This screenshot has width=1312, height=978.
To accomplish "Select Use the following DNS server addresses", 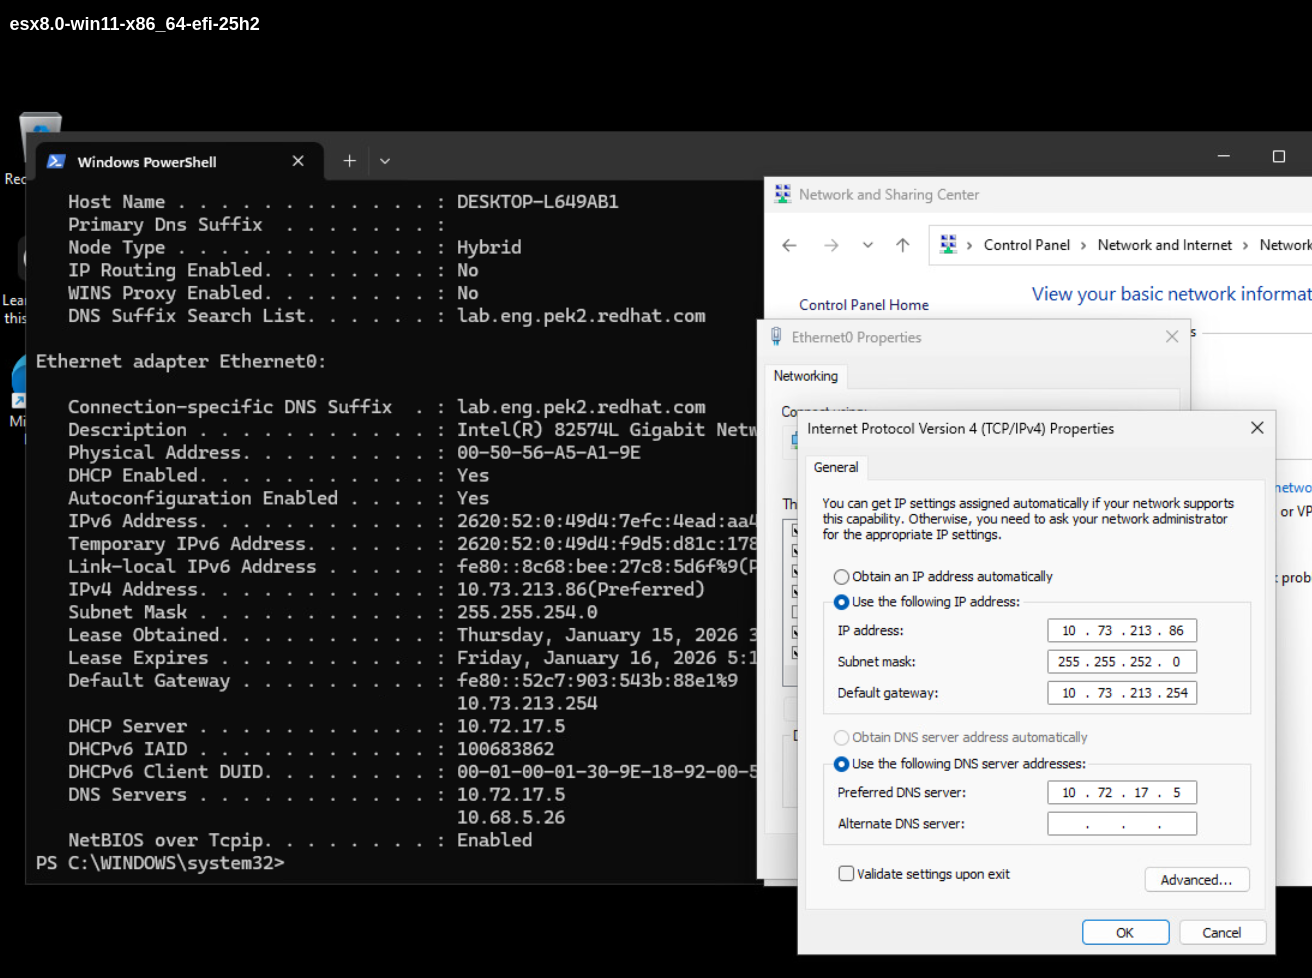I will pos(959,764).
